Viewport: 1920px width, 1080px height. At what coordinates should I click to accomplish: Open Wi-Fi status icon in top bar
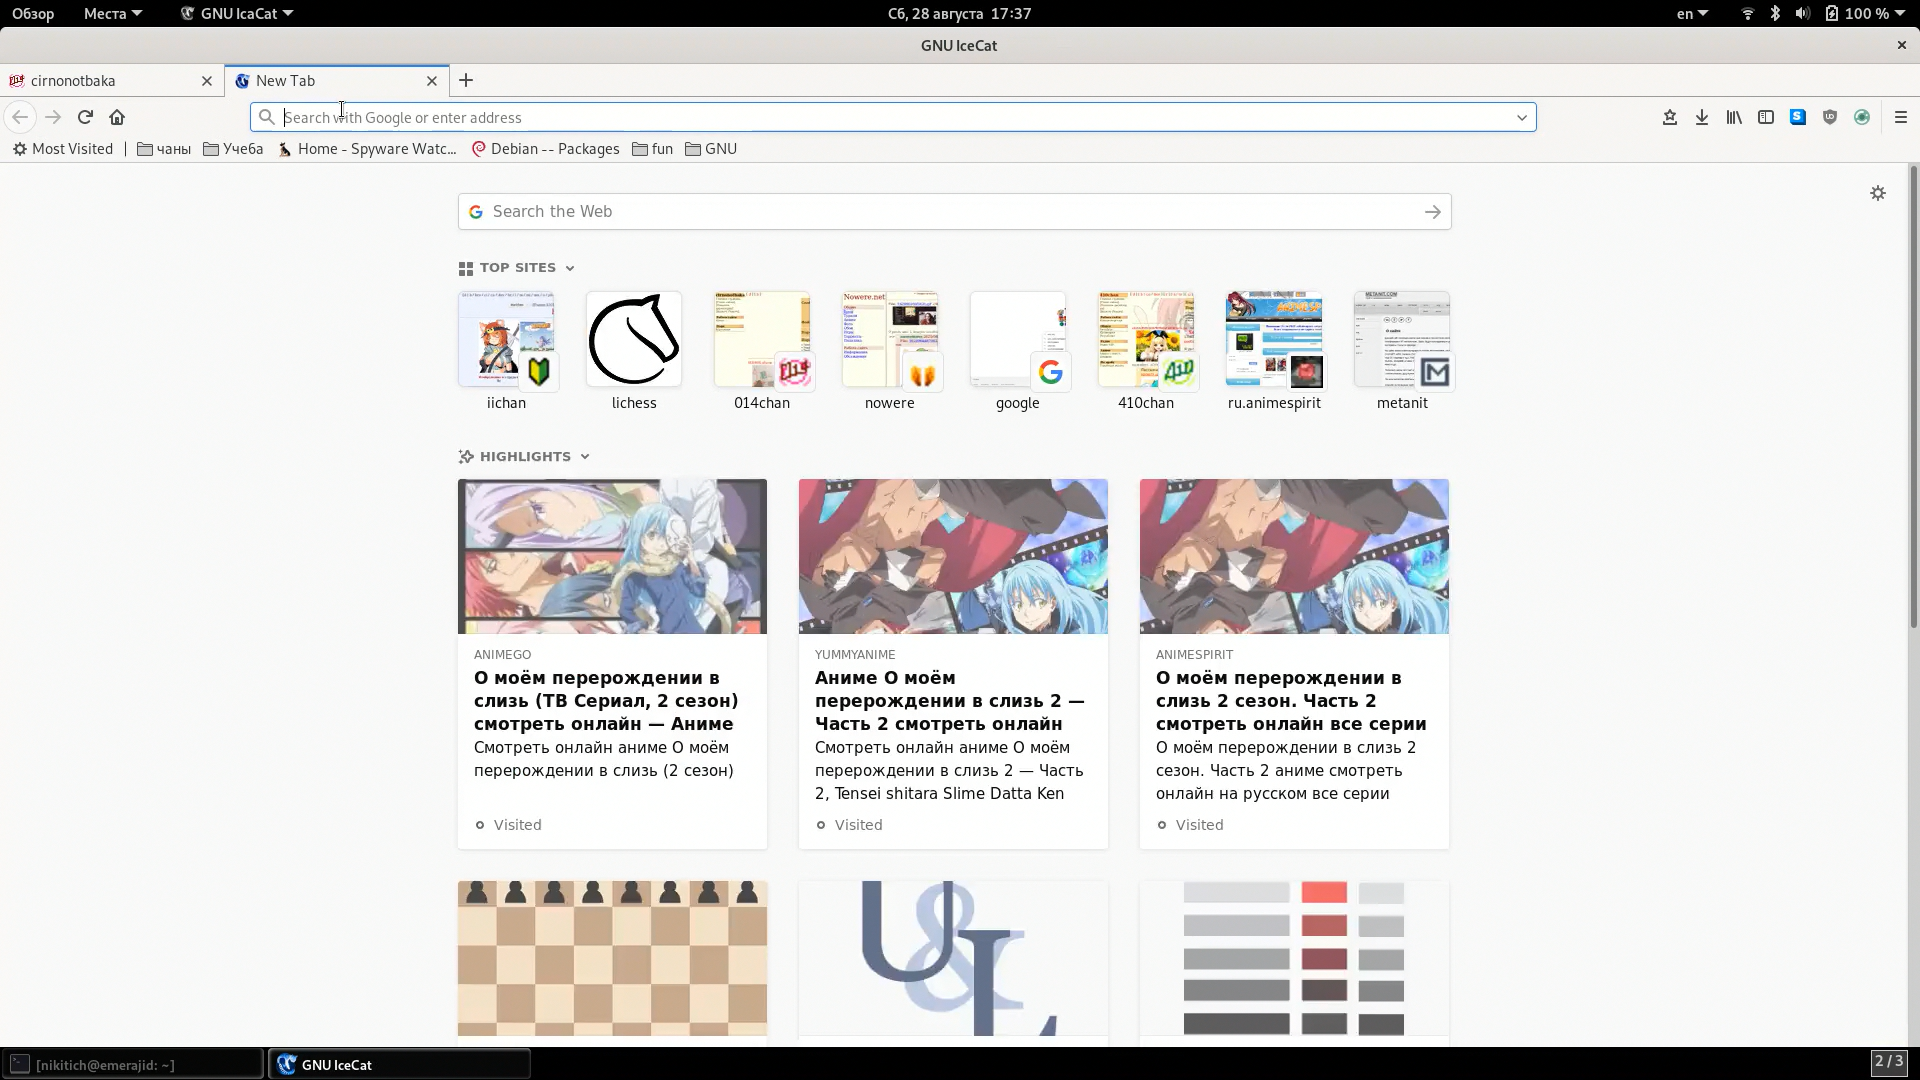[x=1748, y=13]
